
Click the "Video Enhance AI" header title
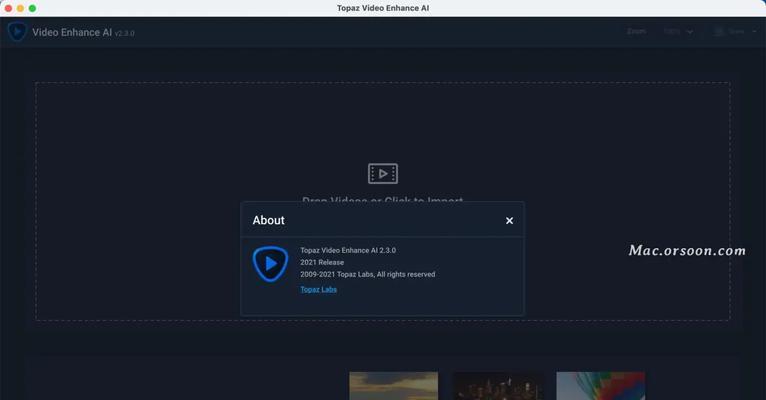point(72,32)
